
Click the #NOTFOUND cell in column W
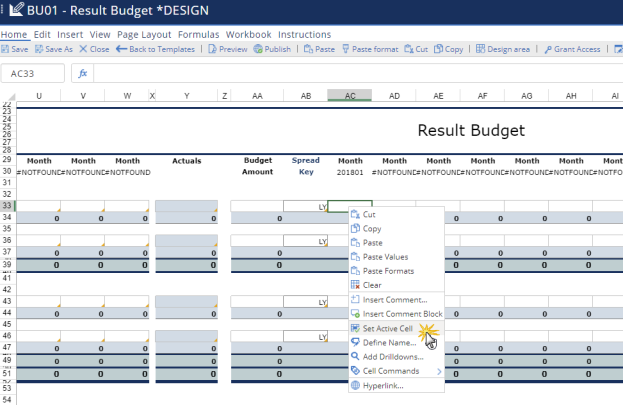pos(128,172)
